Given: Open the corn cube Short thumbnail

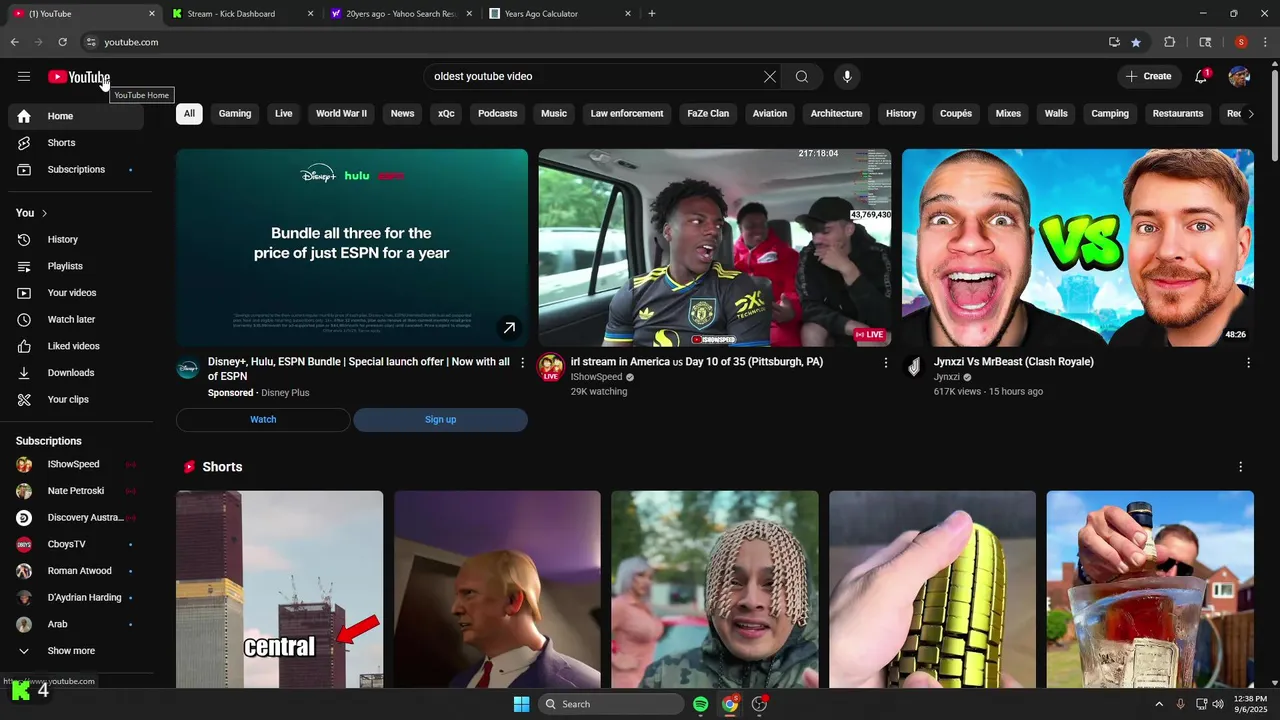Looking at the screenshot, I should tap(932, 590).
